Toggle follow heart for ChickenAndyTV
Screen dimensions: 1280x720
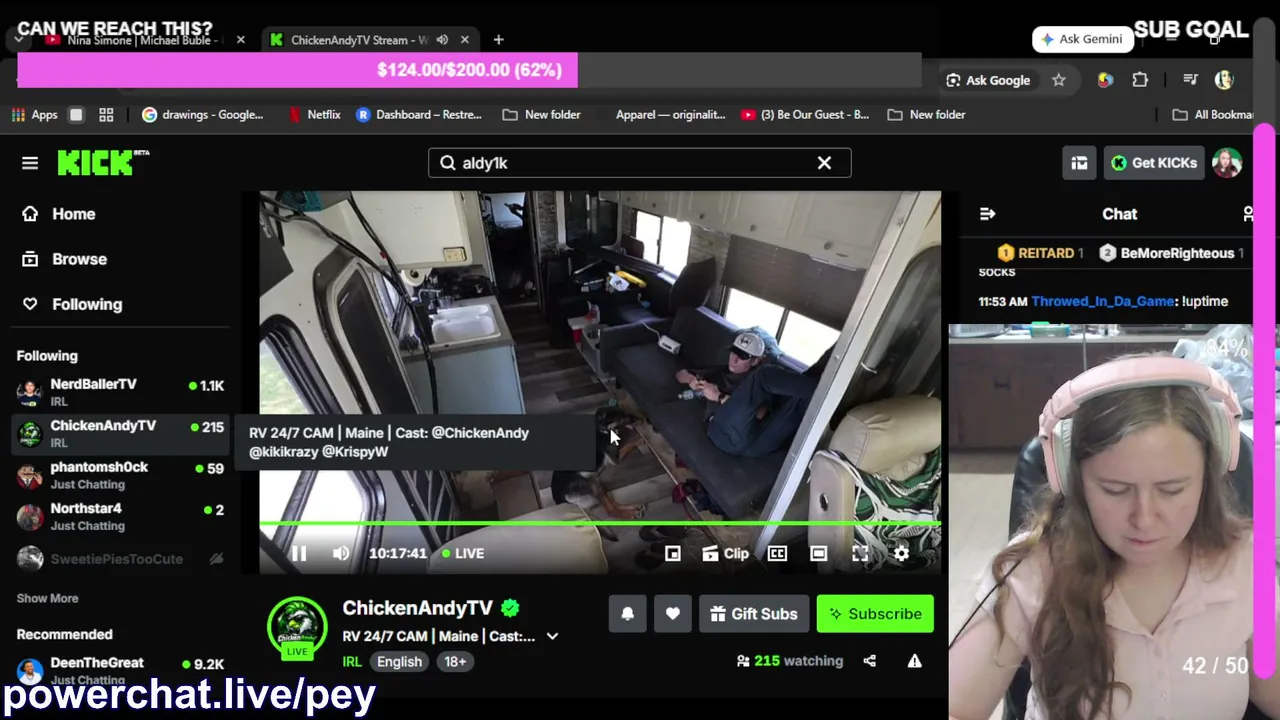(x=673, y=614)
